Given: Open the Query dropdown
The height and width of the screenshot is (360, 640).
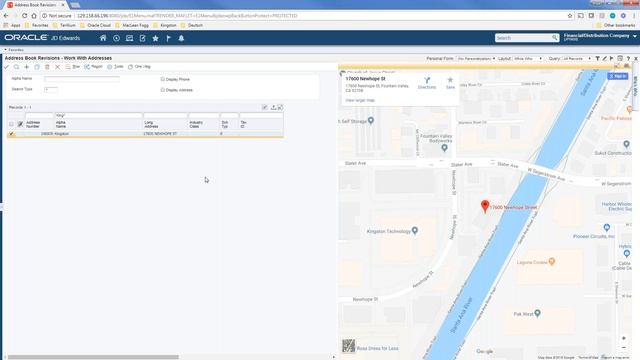Looking at the screenshot, I should 577,59.
